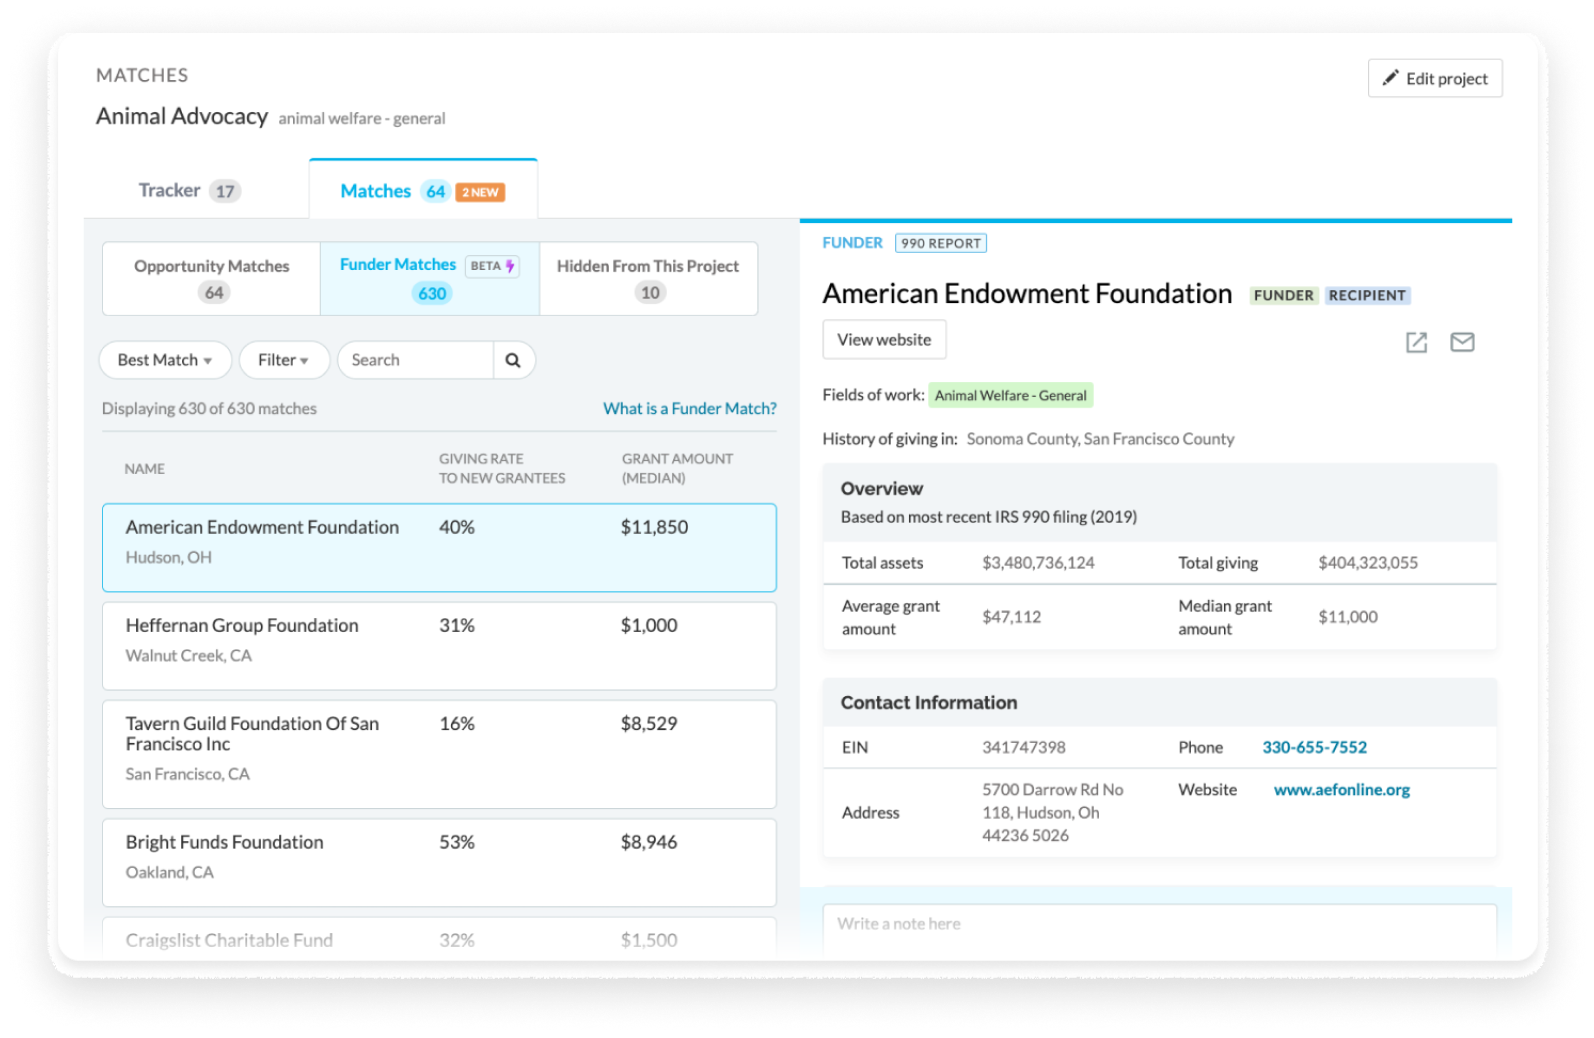The height and width of the screenshot is (1038, 1594).
Task: Click the RECIPIENT tag
Action: pyautogui.click(x=1367, y=295)
